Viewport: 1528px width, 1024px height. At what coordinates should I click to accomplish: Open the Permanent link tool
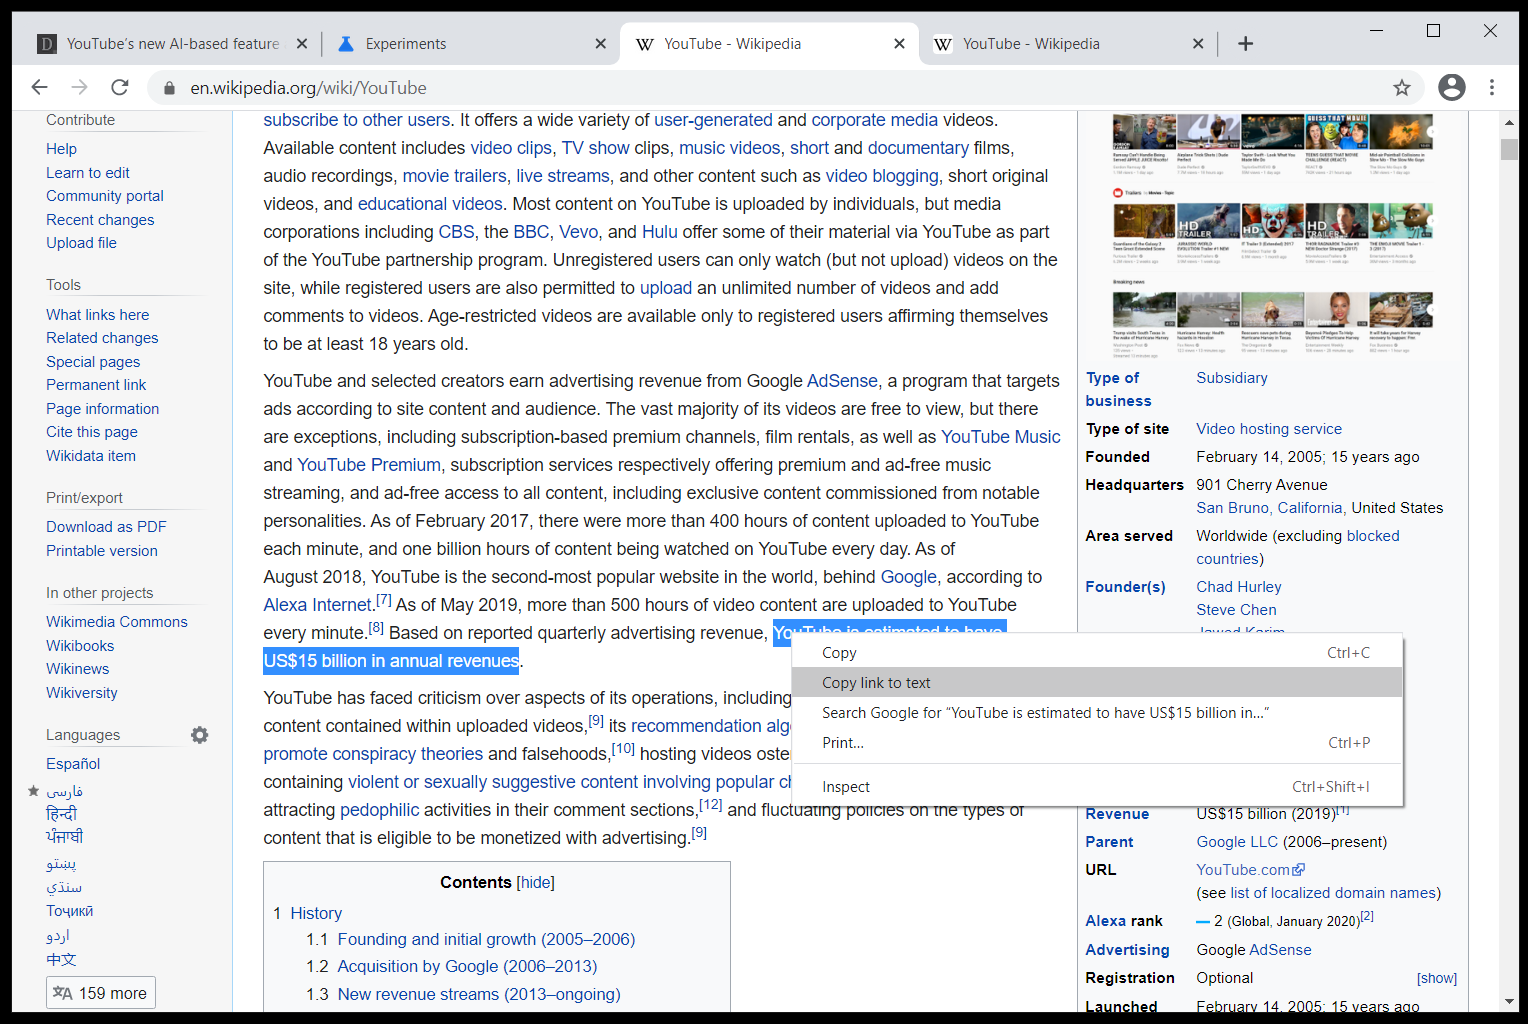[96, 385]
